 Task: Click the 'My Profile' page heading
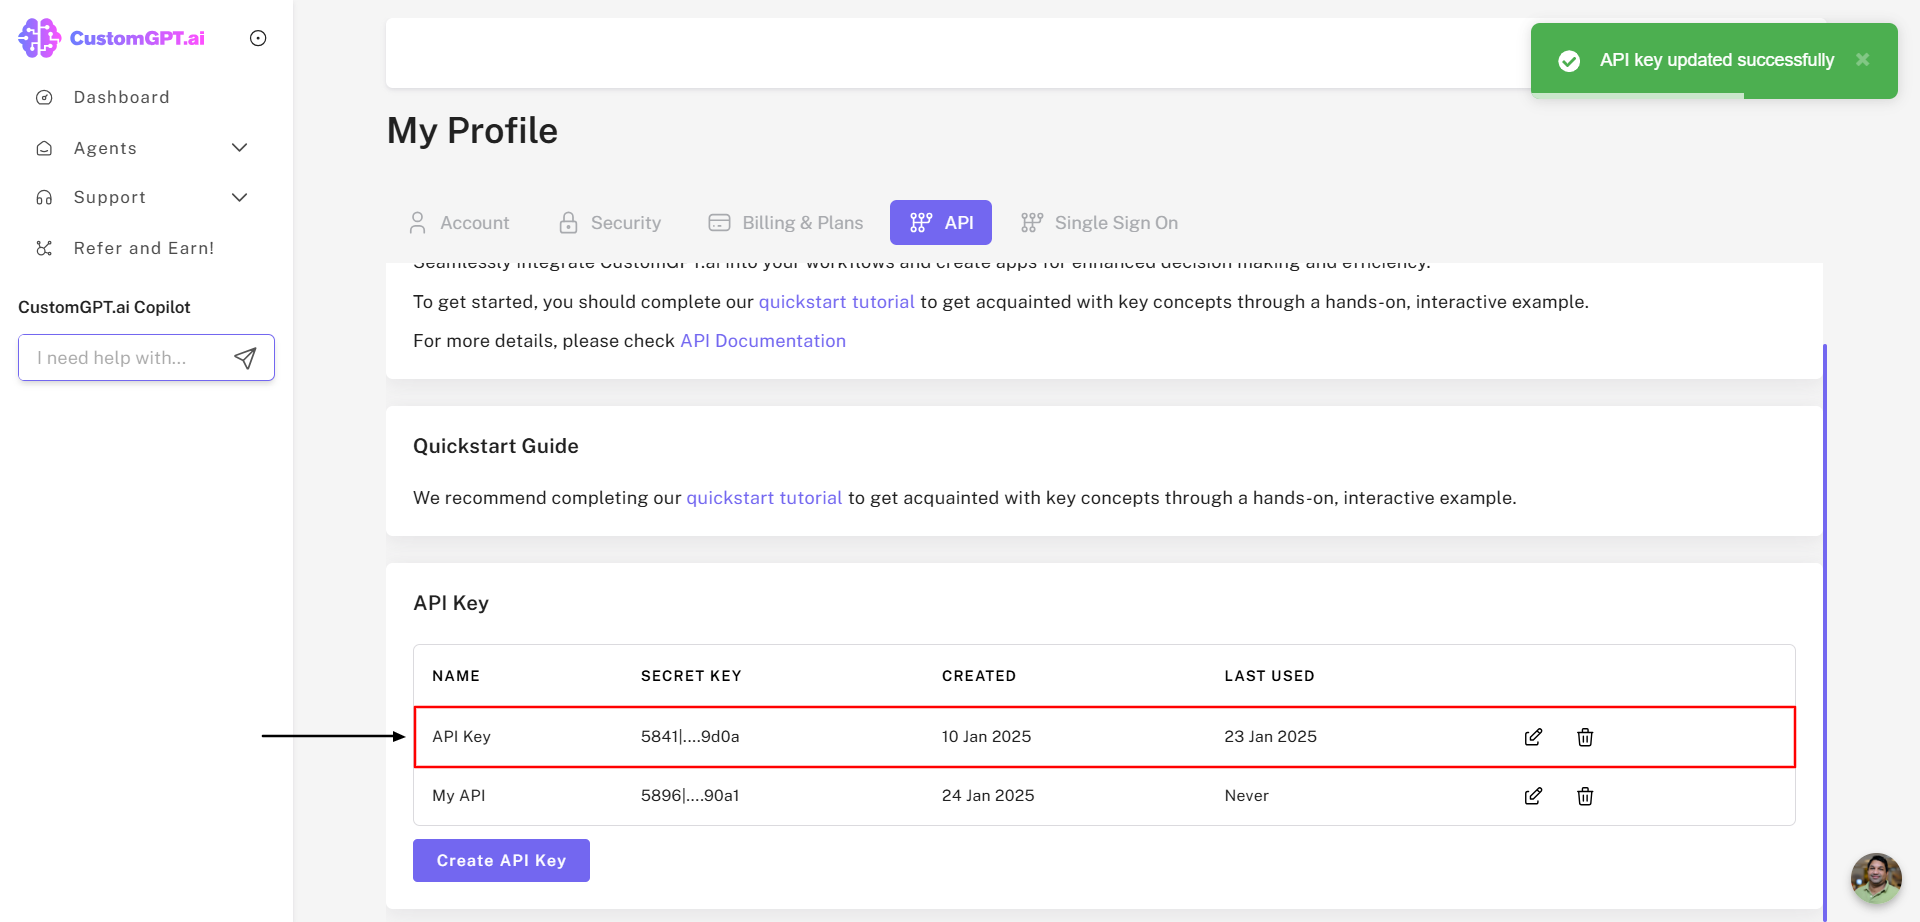pyautogui.click(x=472, y=131)
